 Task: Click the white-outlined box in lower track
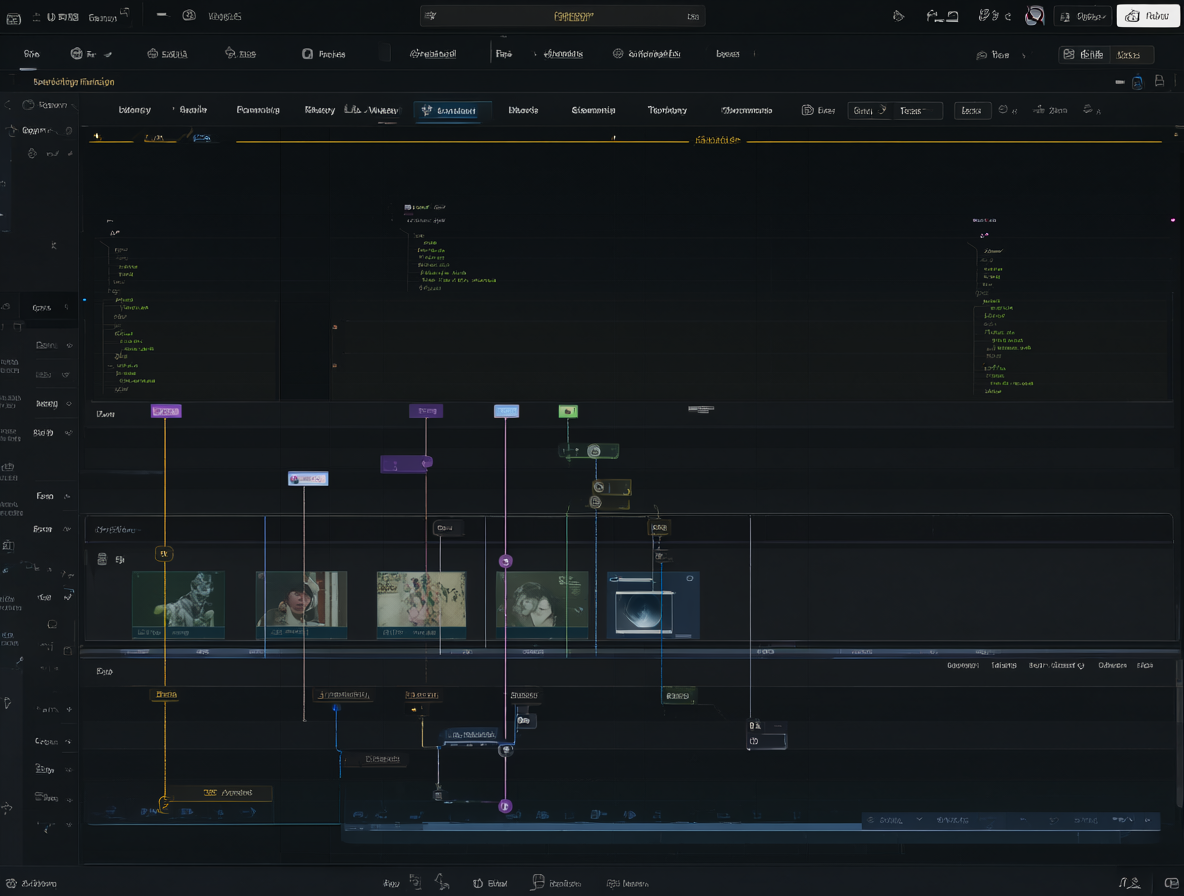point(766,734)
